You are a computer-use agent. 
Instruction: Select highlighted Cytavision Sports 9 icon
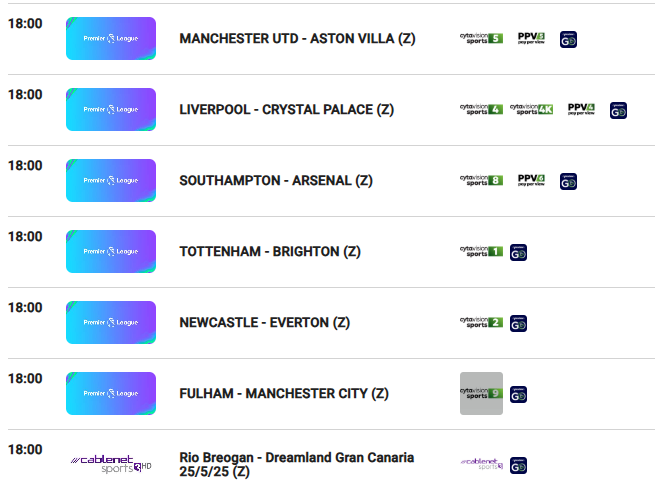coord(481,393)
